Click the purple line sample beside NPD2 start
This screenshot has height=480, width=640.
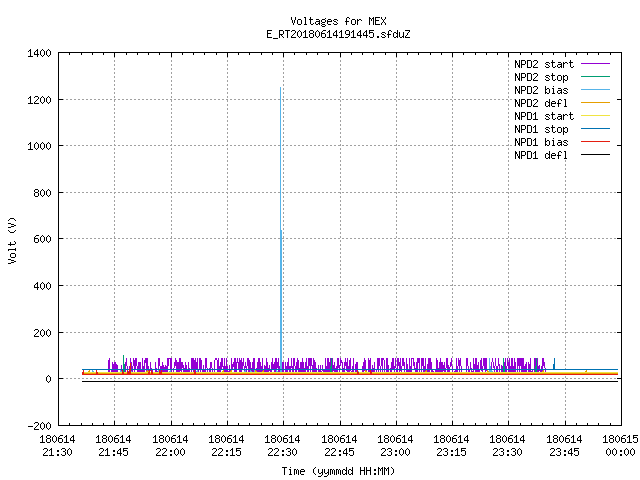(x=595, y=64)
